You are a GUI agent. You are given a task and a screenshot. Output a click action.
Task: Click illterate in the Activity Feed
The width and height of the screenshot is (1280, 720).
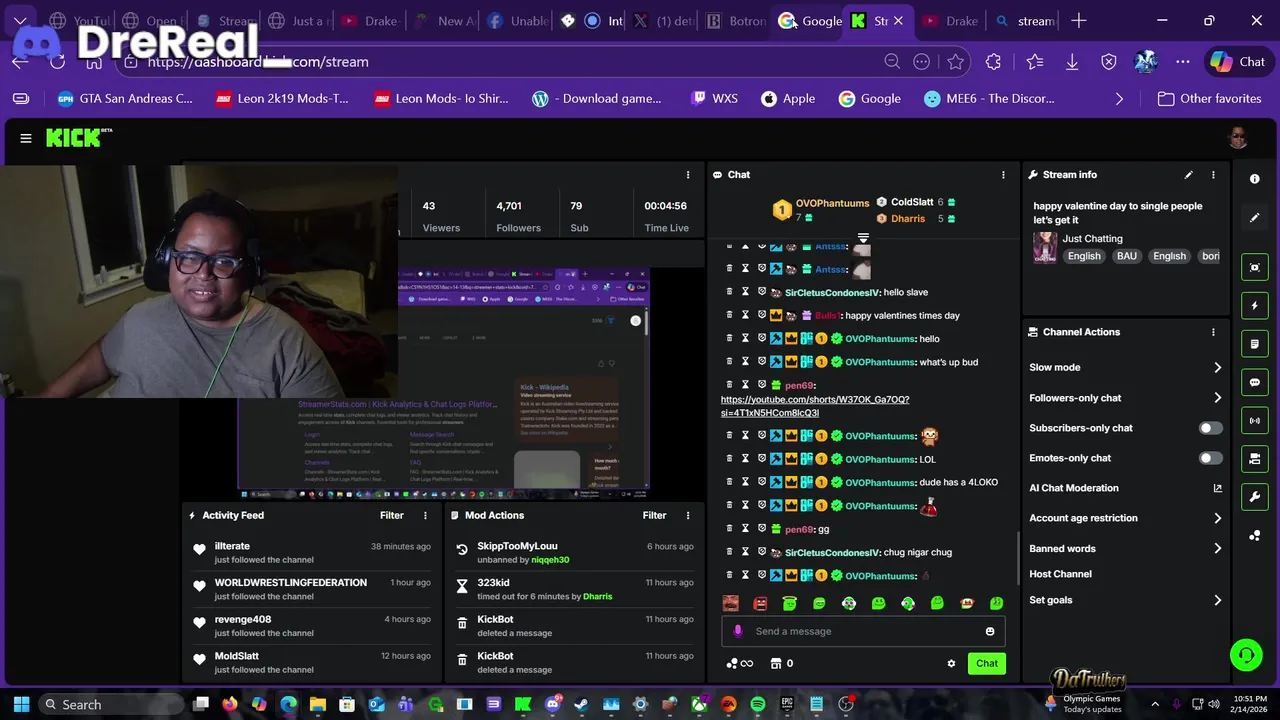coord(232,546)
